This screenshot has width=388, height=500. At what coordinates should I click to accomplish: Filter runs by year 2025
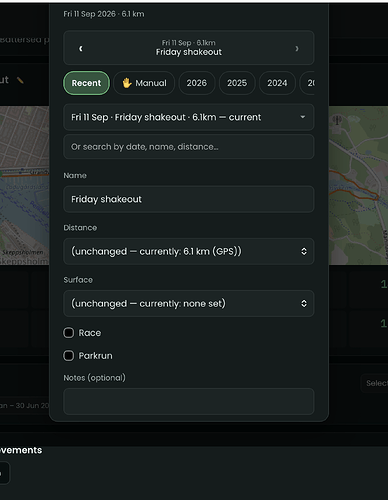click(x=237, y=83)
